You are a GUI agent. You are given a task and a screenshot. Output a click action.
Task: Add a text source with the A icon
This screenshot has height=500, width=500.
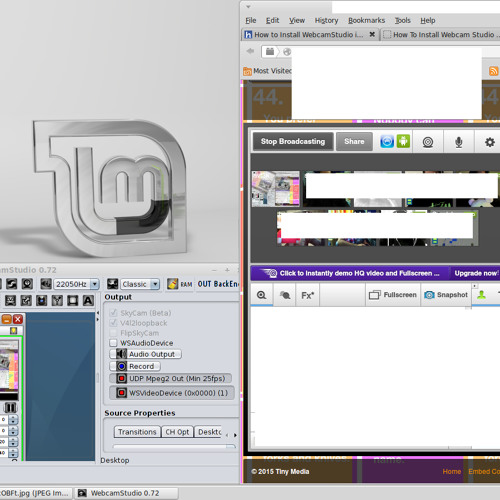click(x=88, y=301)
